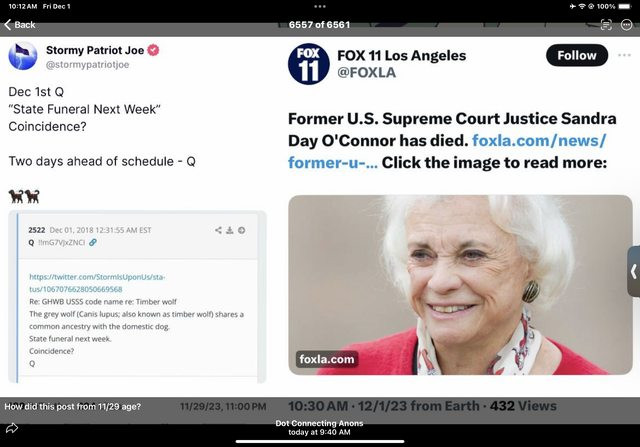Viewport: 640px width, 447px height.
Task: Follow FOX 11 Los Angeles
Action: pyautogui.click(x=577, y=55)
